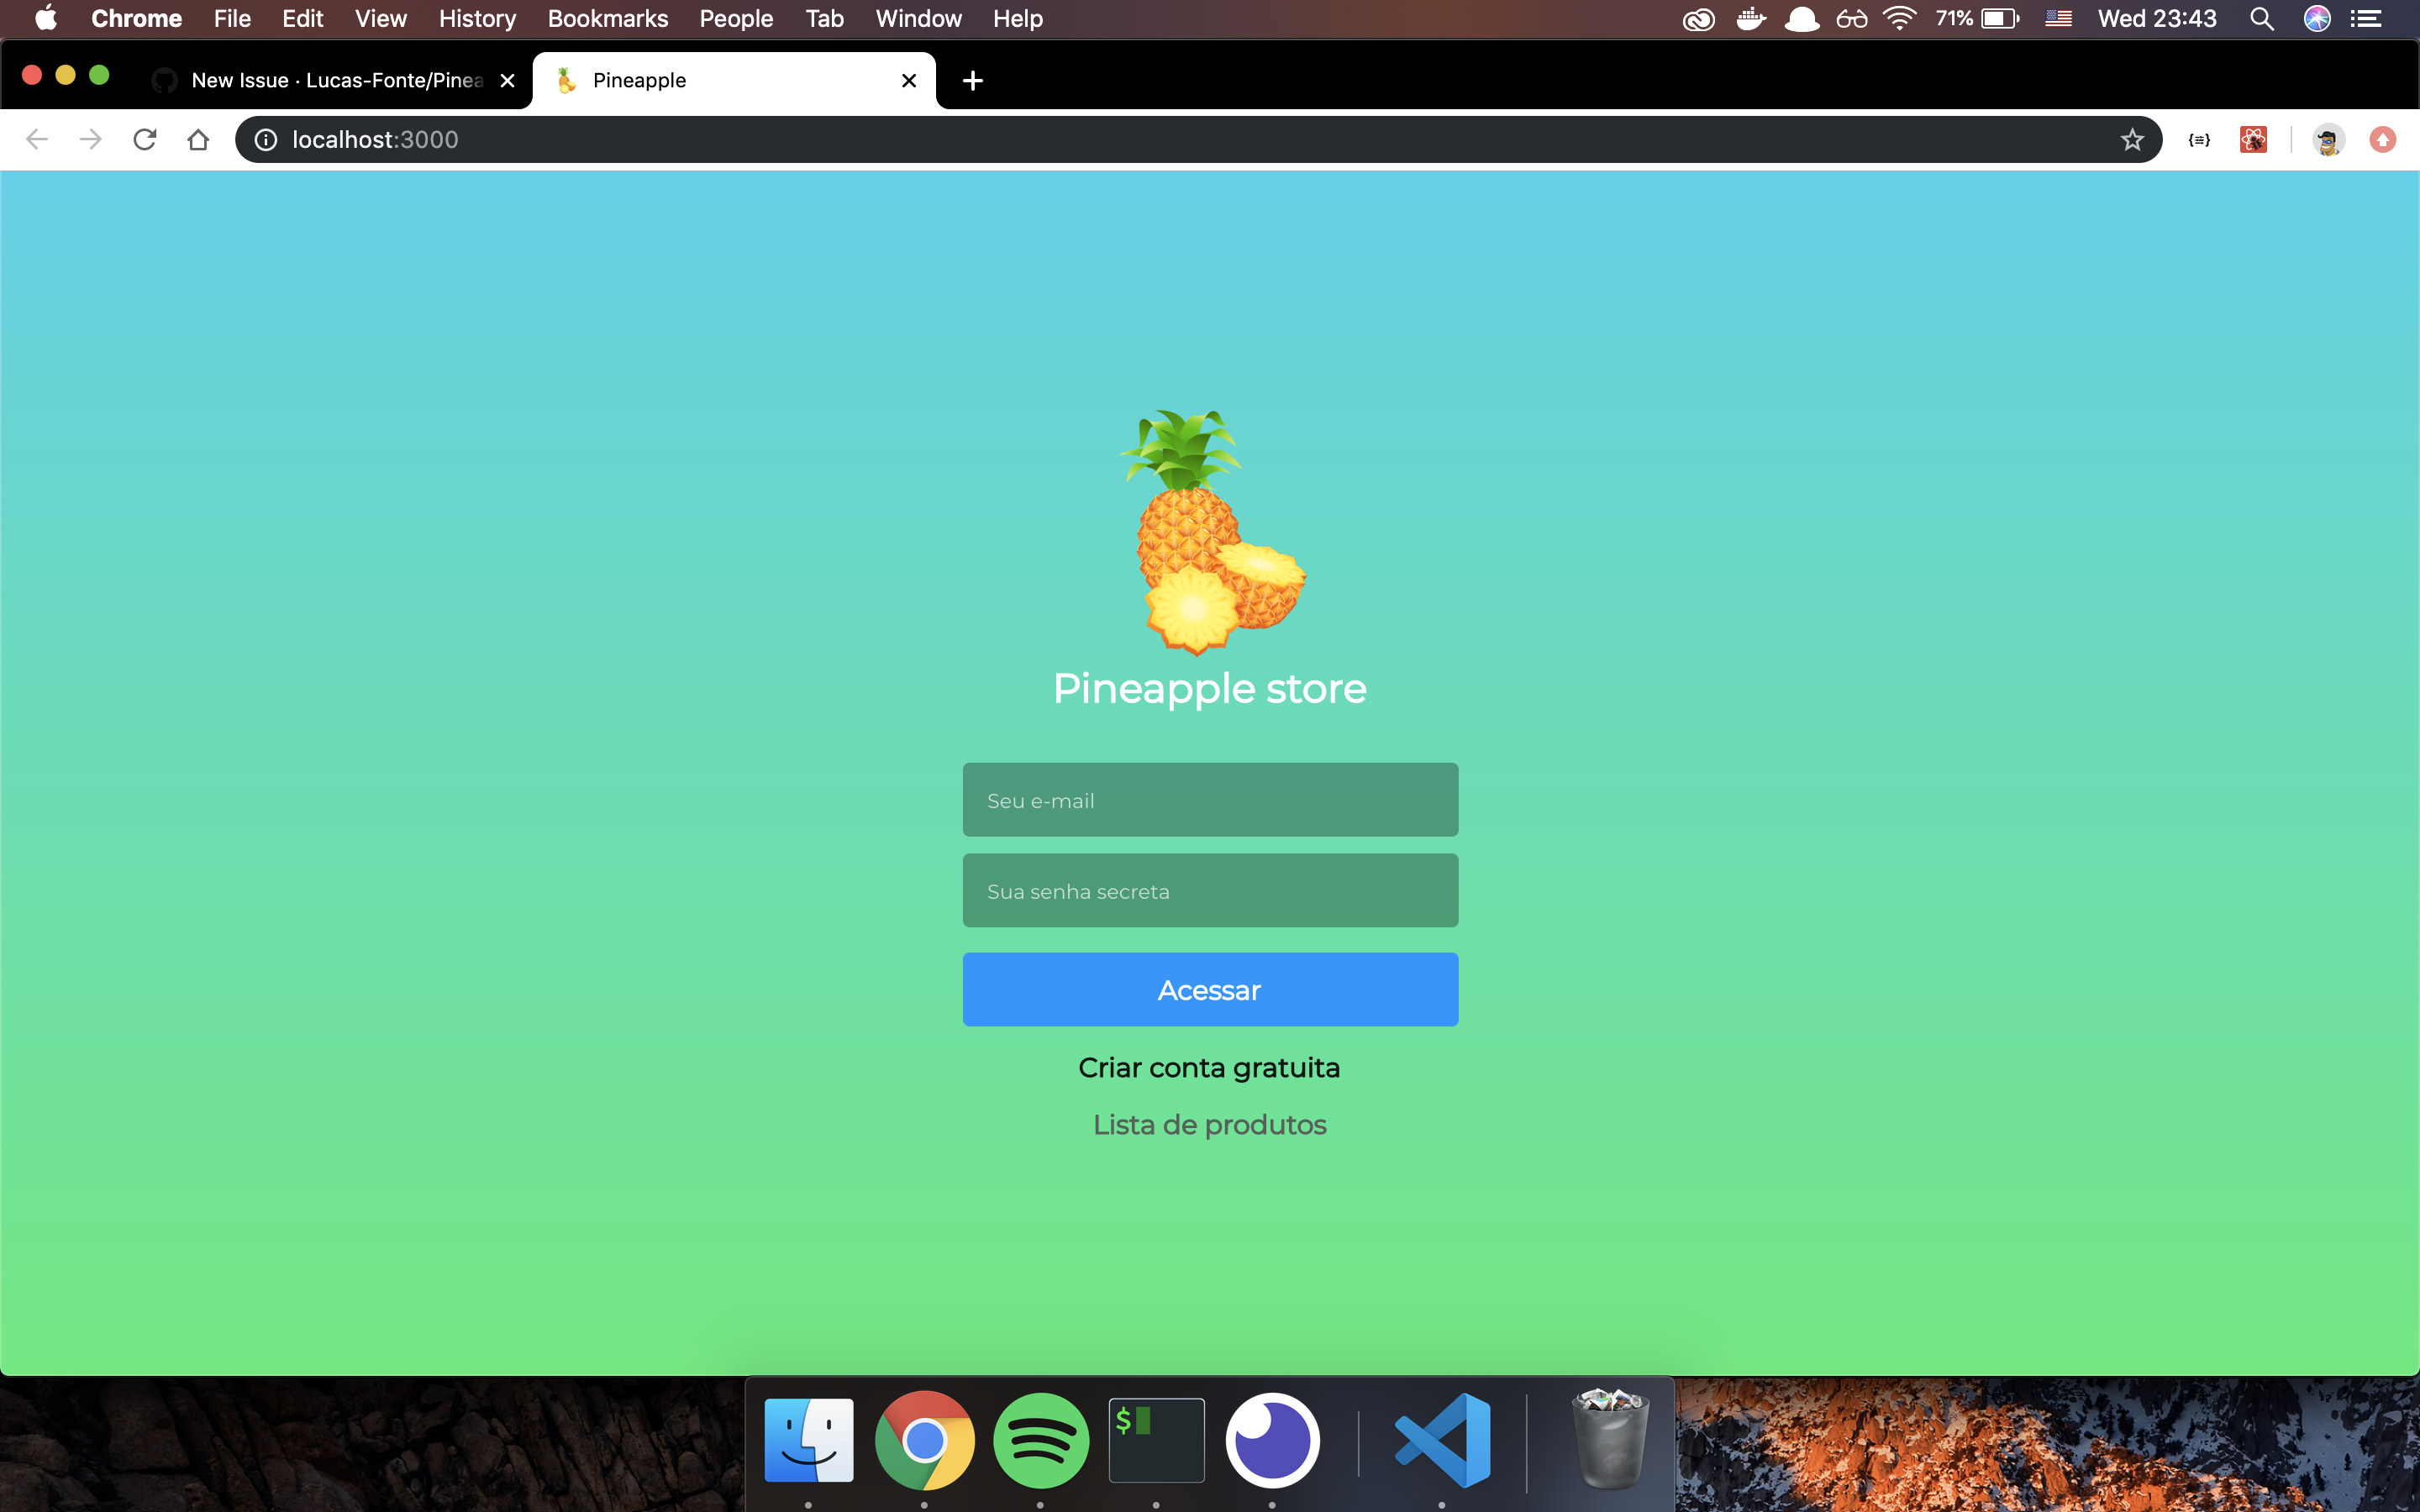Click the address bar showing localhost:3000
This screenshot has height=1512, width=2420.
pos(1198,140)
